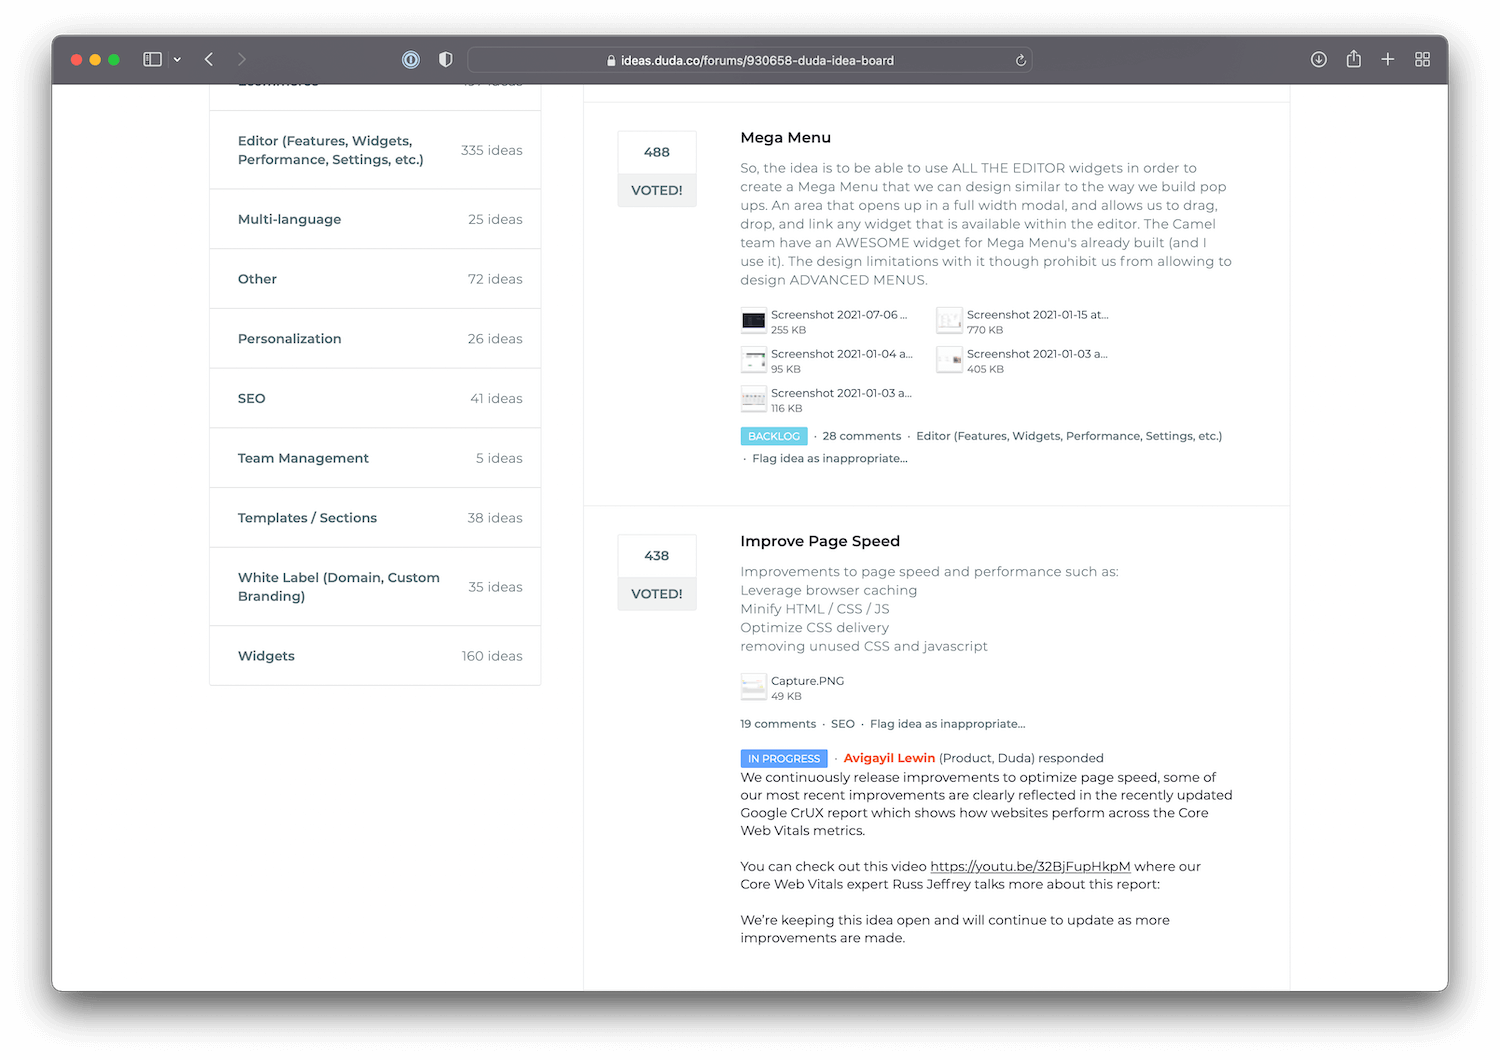Focus the ideas.duda.co address bar
Viewport: 1500px width, 1060px height.
tap(750, 60)
